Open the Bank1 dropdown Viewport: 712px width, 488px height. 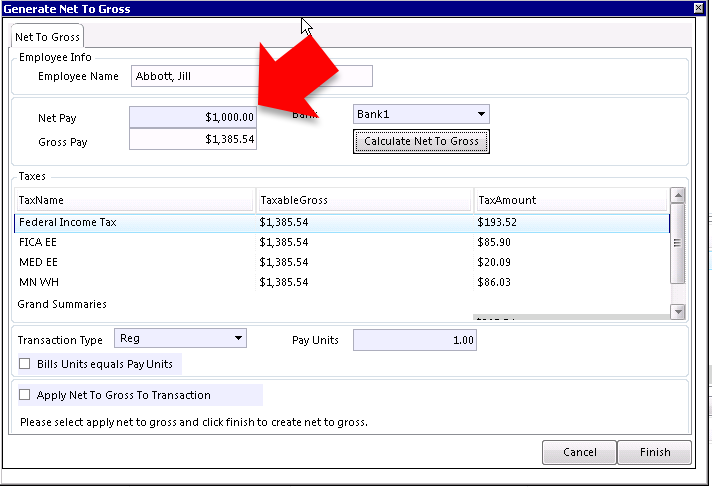tap(421, 114)
